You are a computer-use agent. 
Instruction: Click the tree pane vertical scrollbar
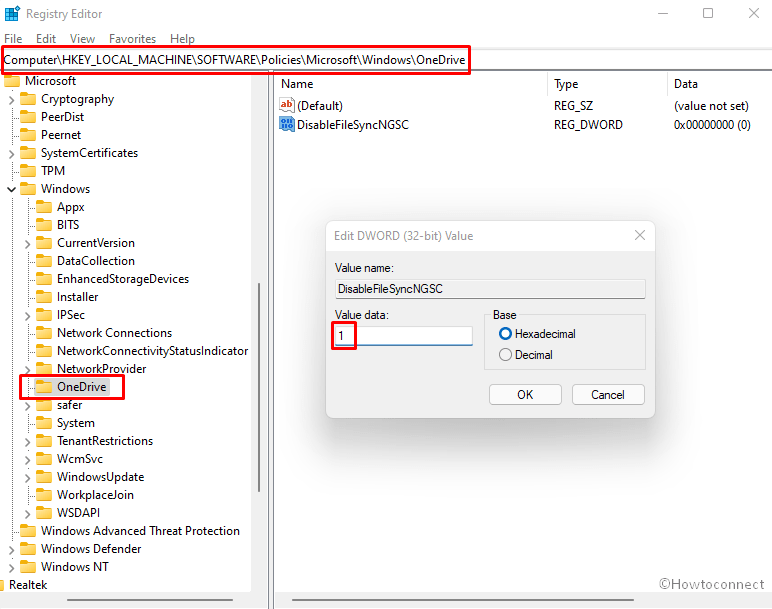coord(258,387)
